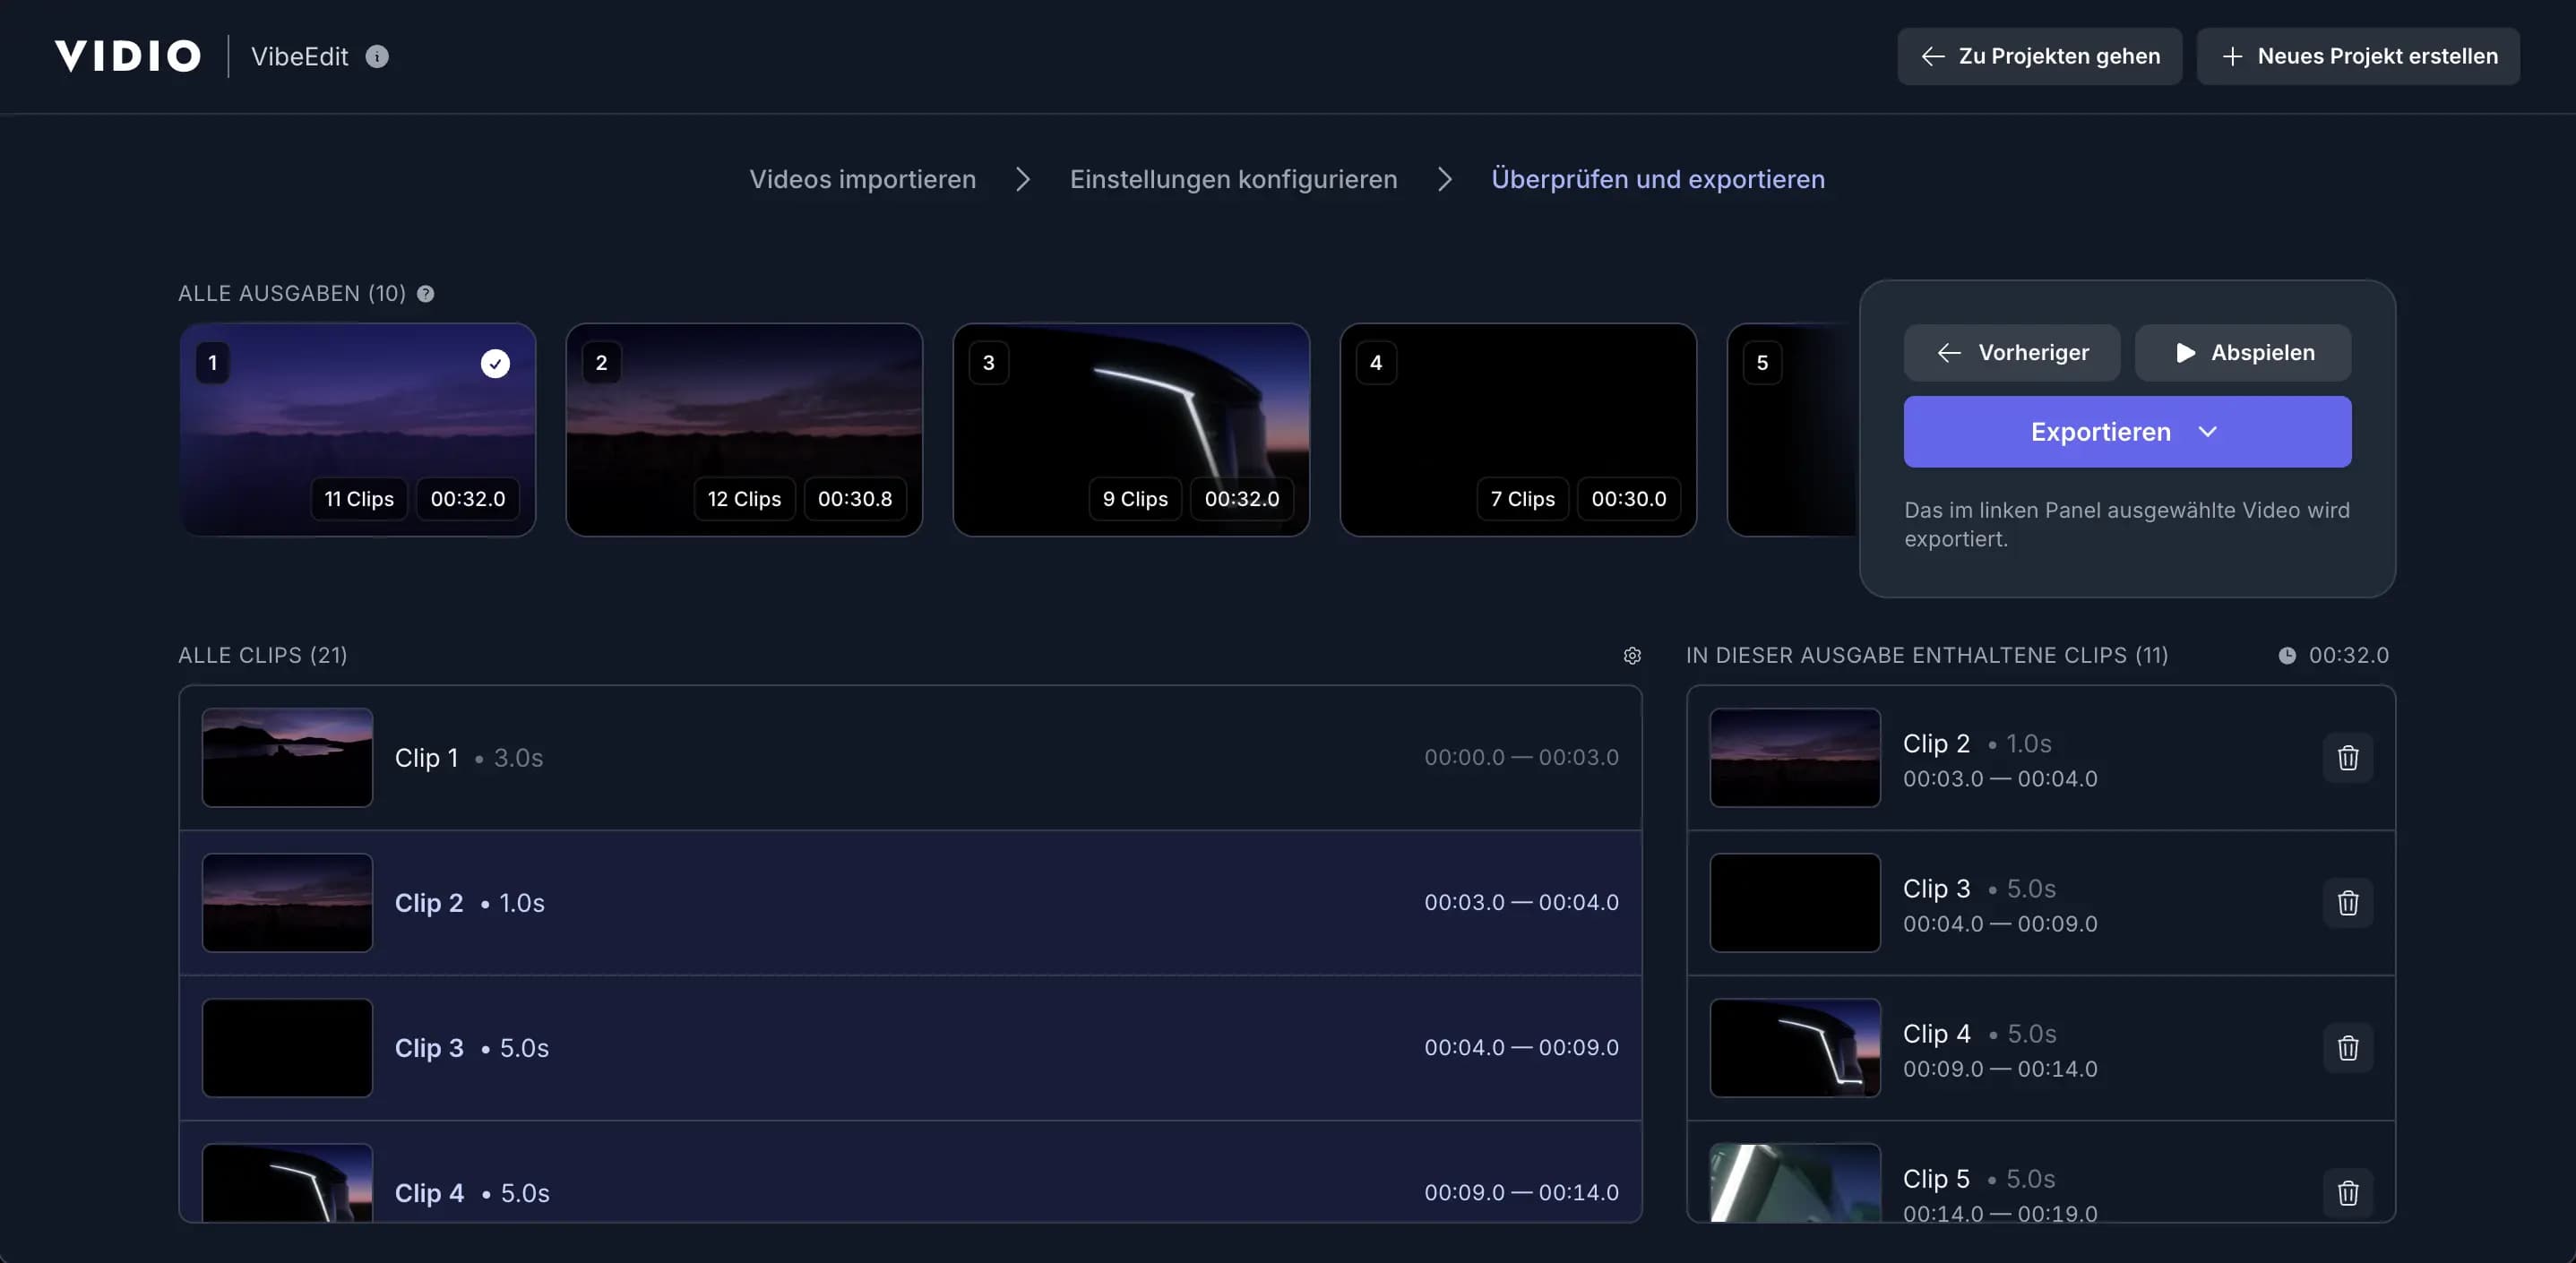Image resolution: width=2576 pixels, height=1263 pixels.
Task: Open the gear settings for Alle Clips
Action: pos(1632,656)
